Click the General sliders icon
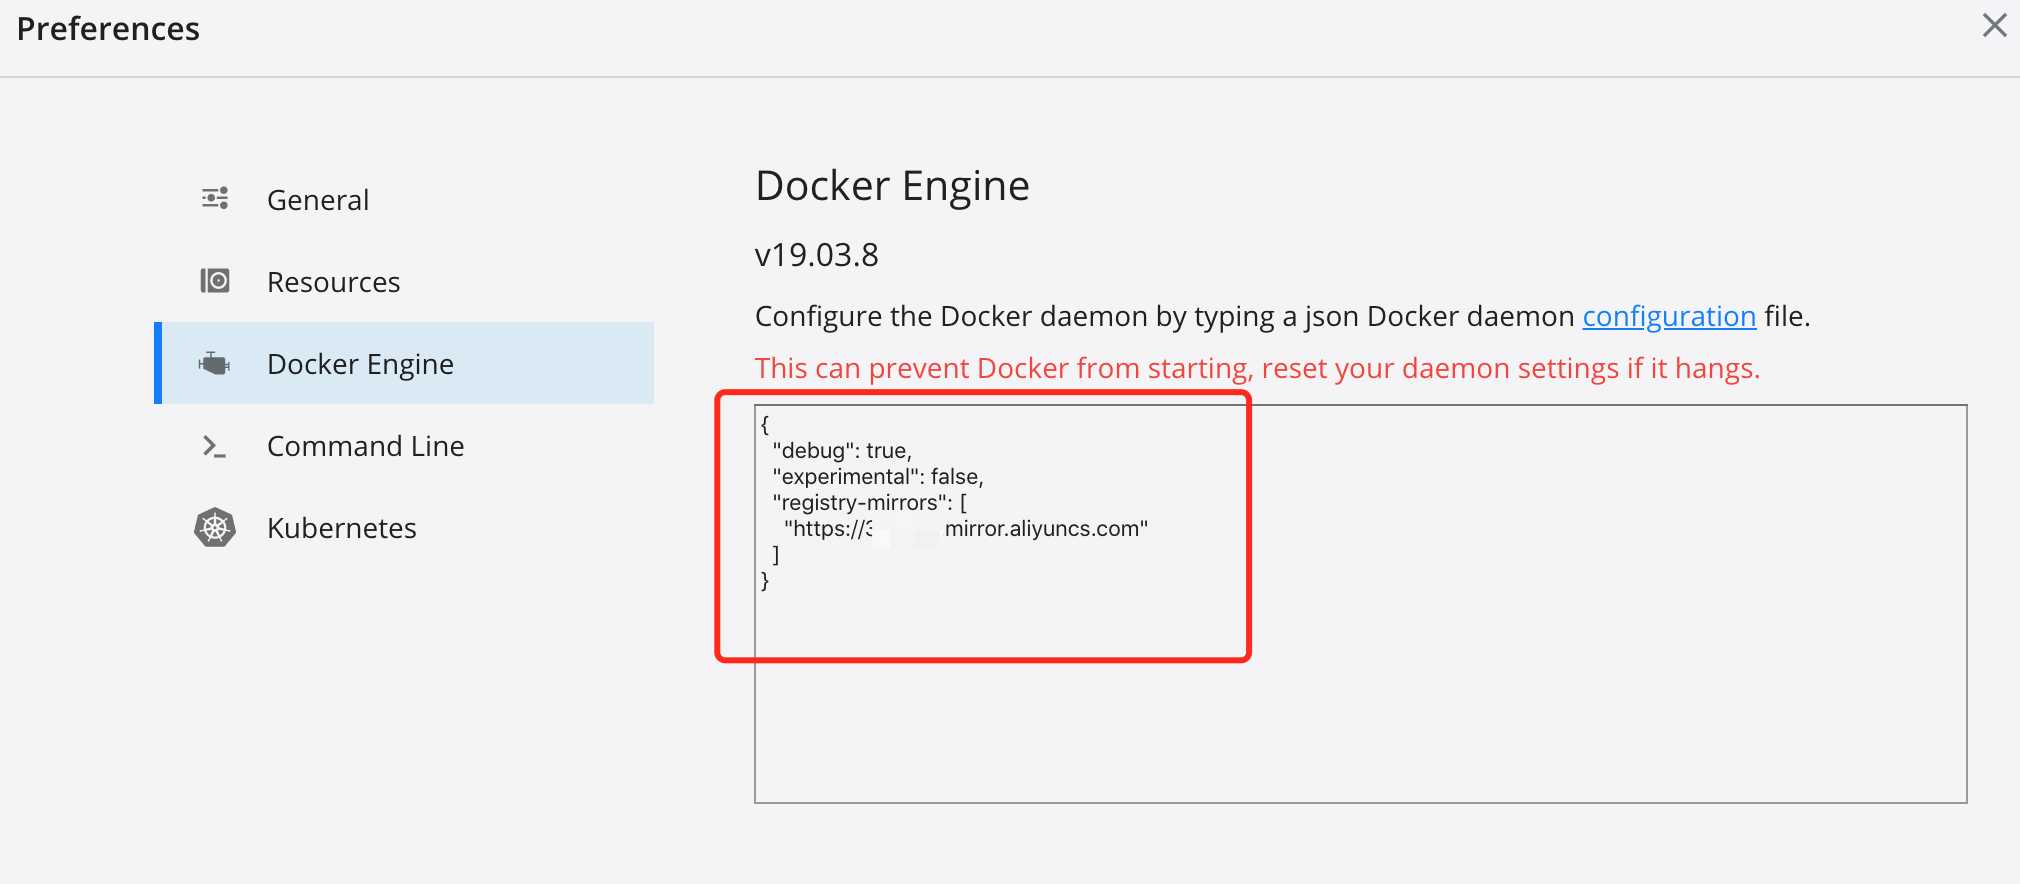2020x884 pixels. click(215, 198)
